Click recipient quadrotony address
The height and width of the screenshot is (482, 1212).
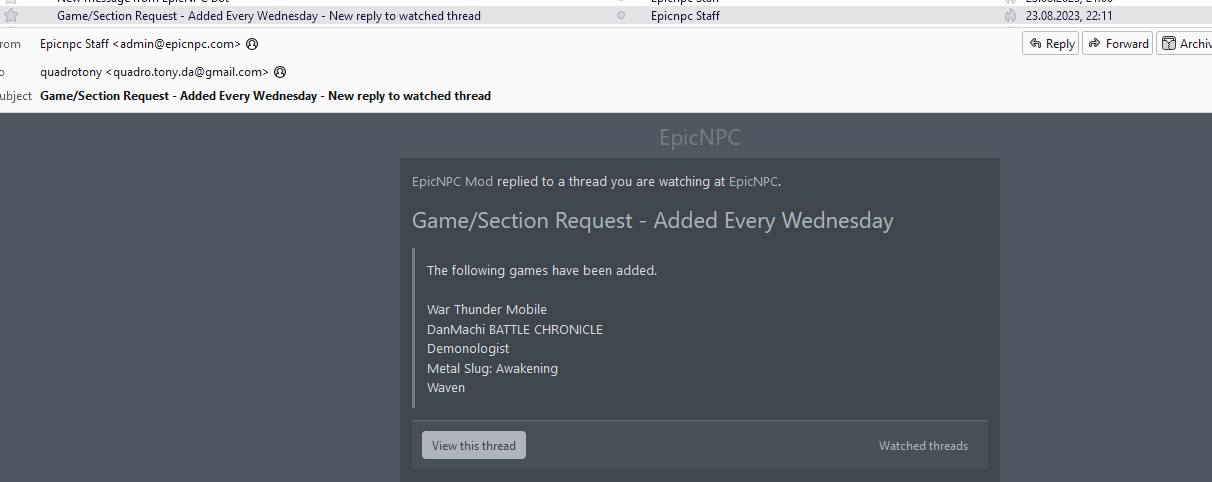[154, 72]
